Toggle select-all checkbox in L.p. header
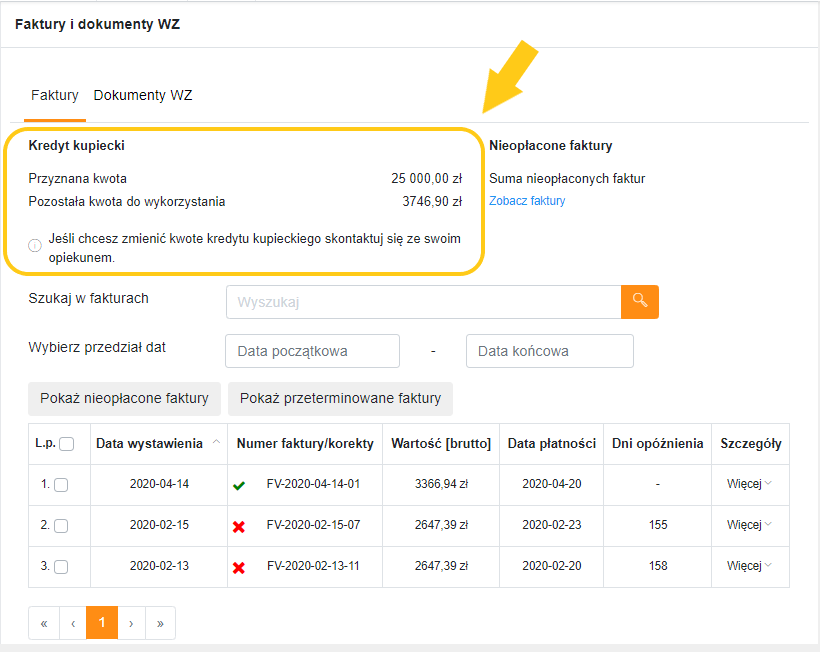Image resolution: width=820 pixels, height=652 pixels. [66, 444]
